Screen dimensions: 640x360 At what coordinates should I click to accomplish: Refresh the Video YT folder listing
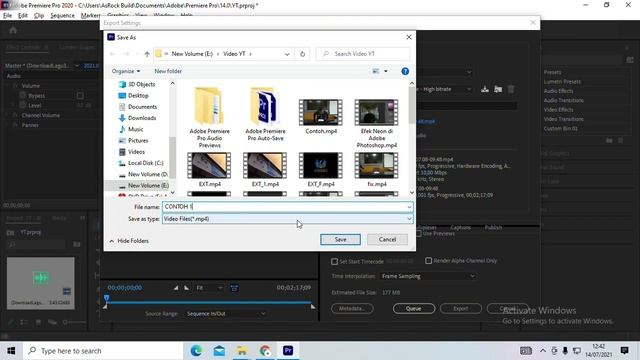click(302, 54)
